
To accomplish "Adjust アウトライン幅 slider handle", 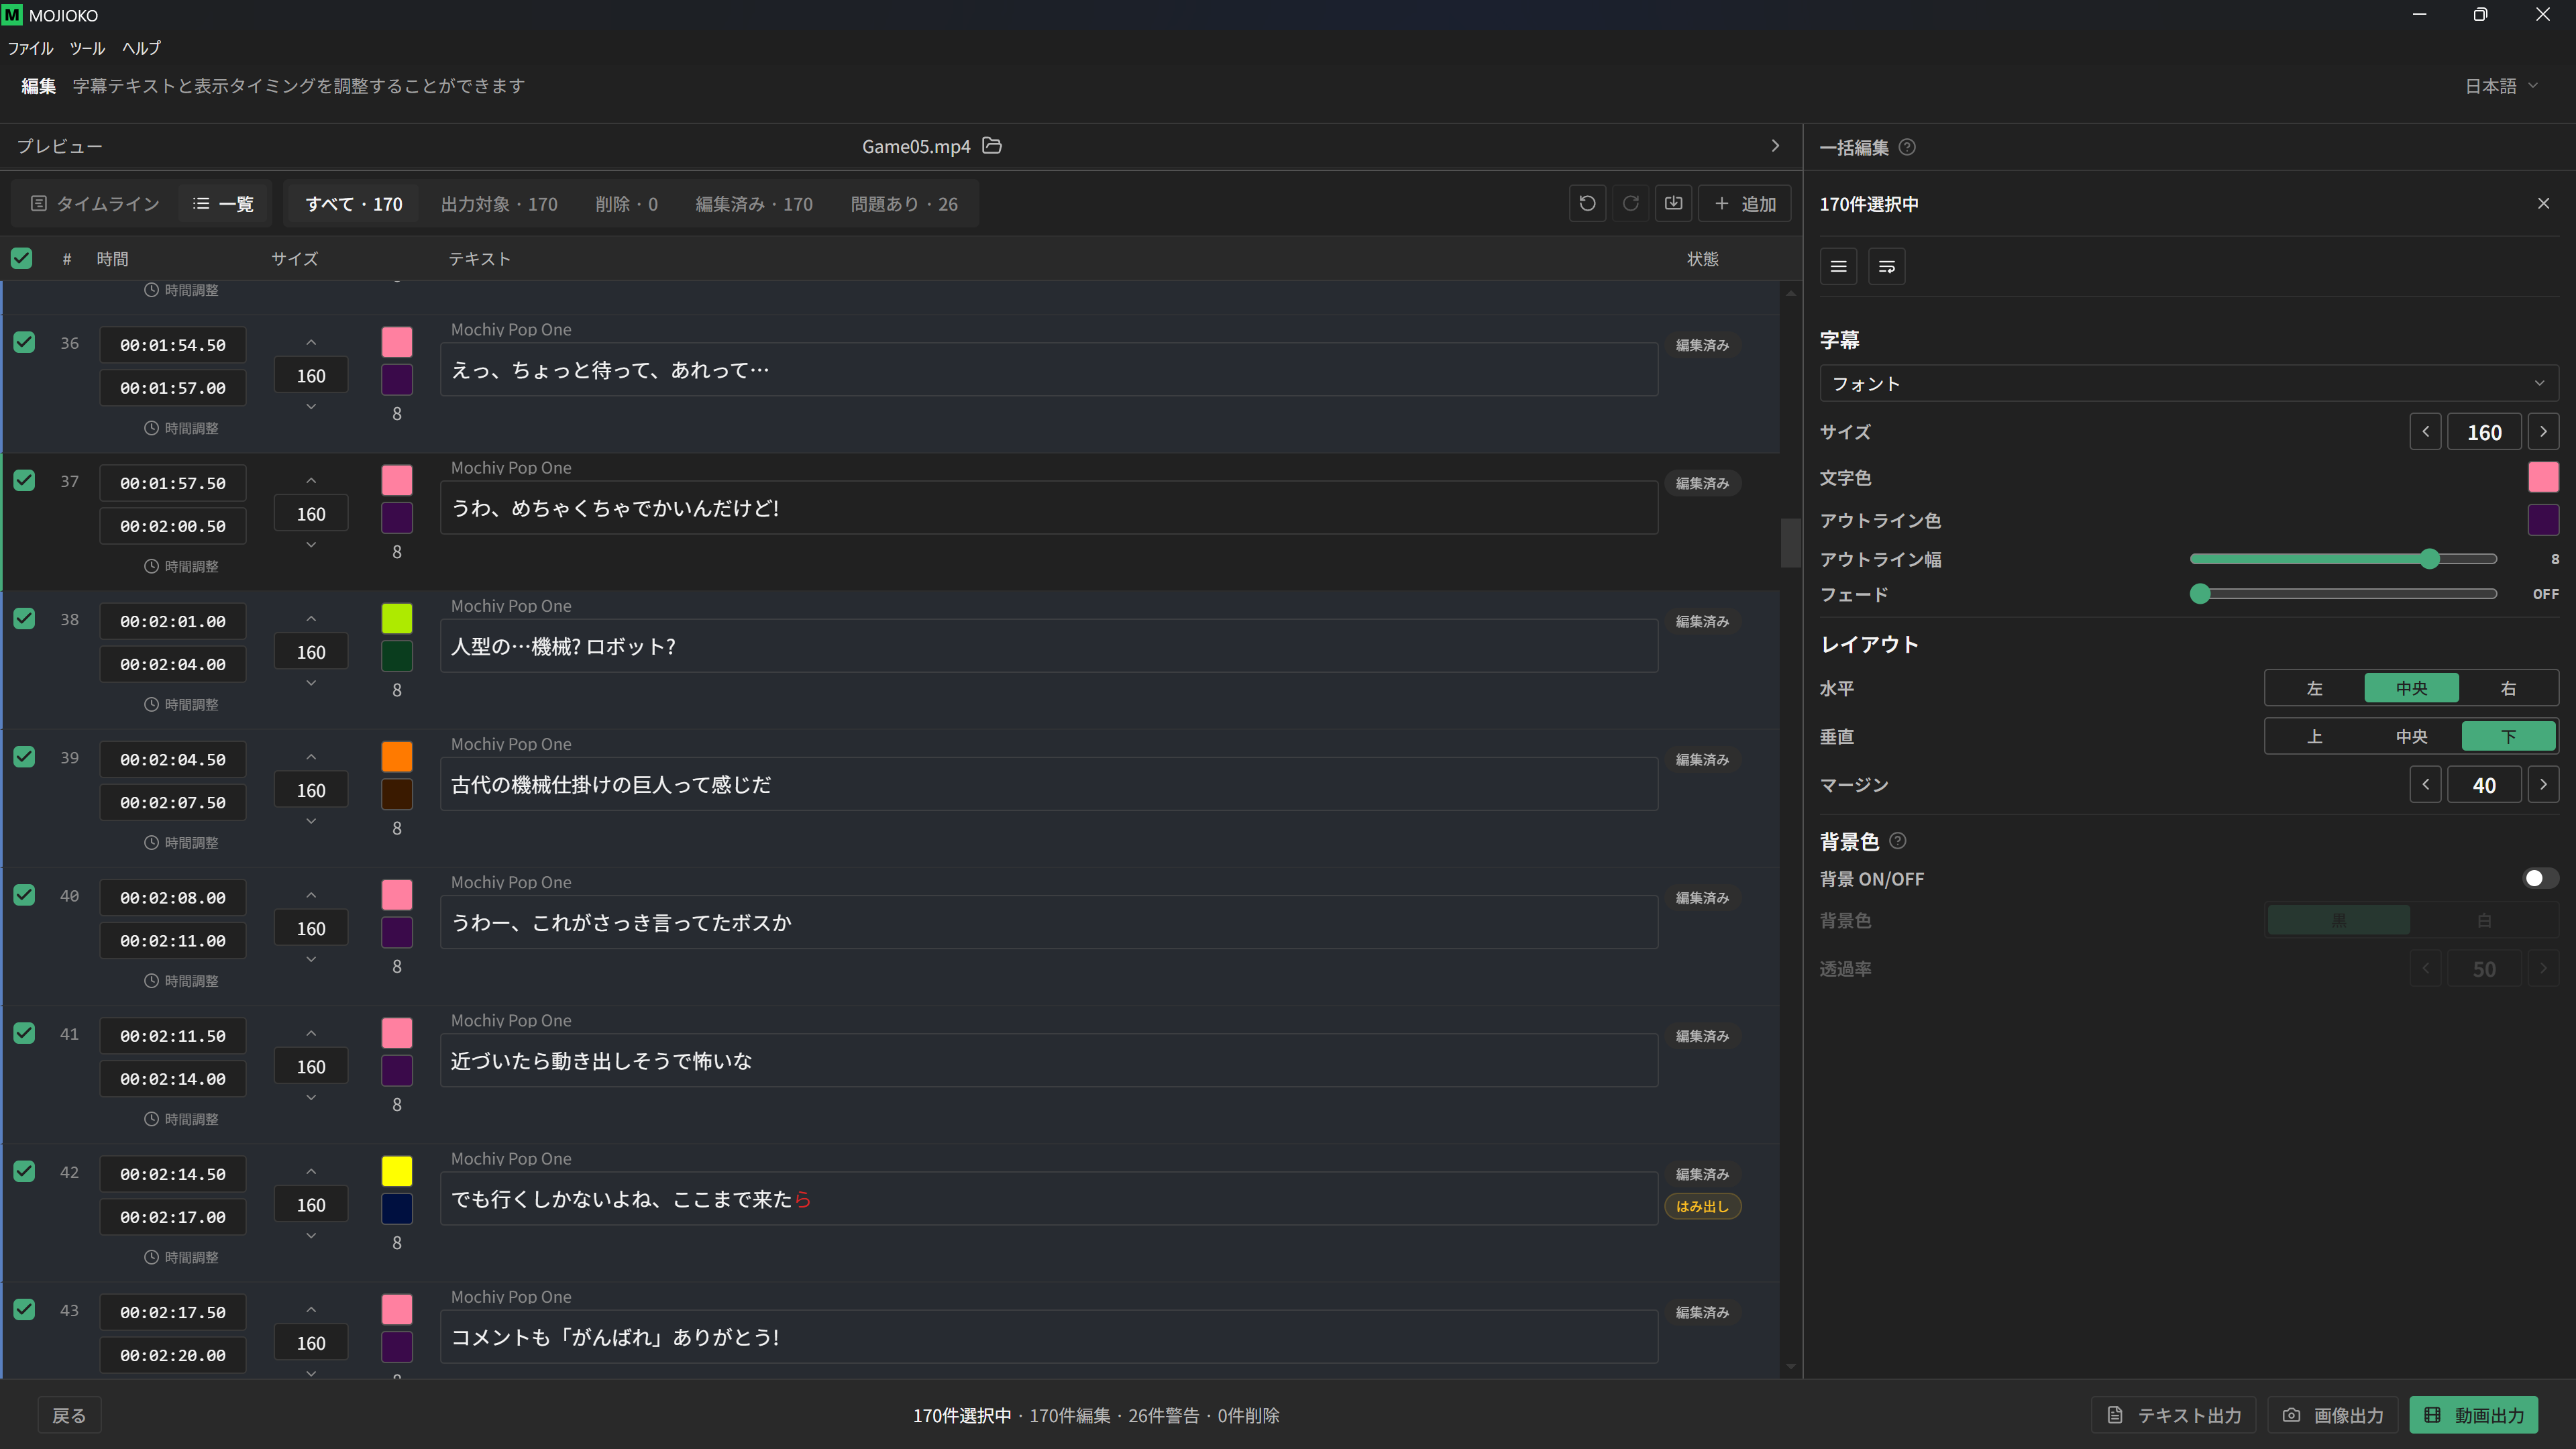I will (2430, 559).
